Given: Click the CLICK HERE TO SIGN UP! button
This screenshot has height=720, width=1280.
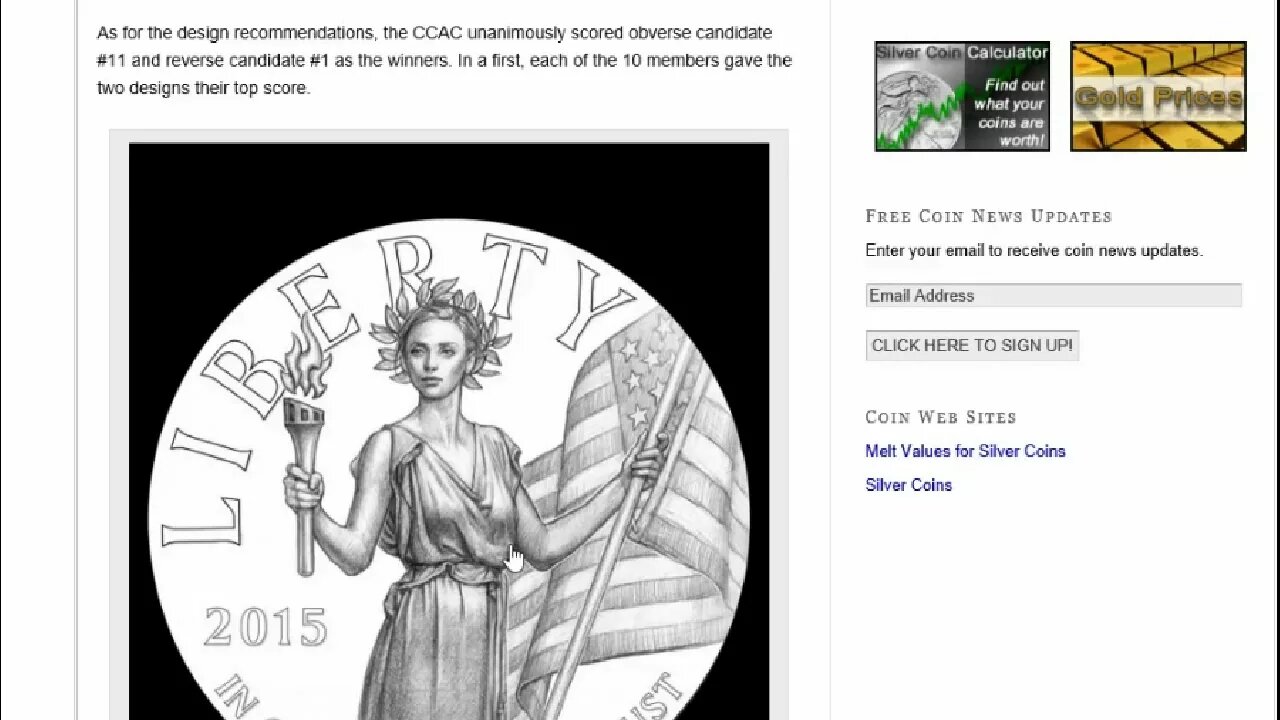Looking at the screenshot, I should pos(972,345).
